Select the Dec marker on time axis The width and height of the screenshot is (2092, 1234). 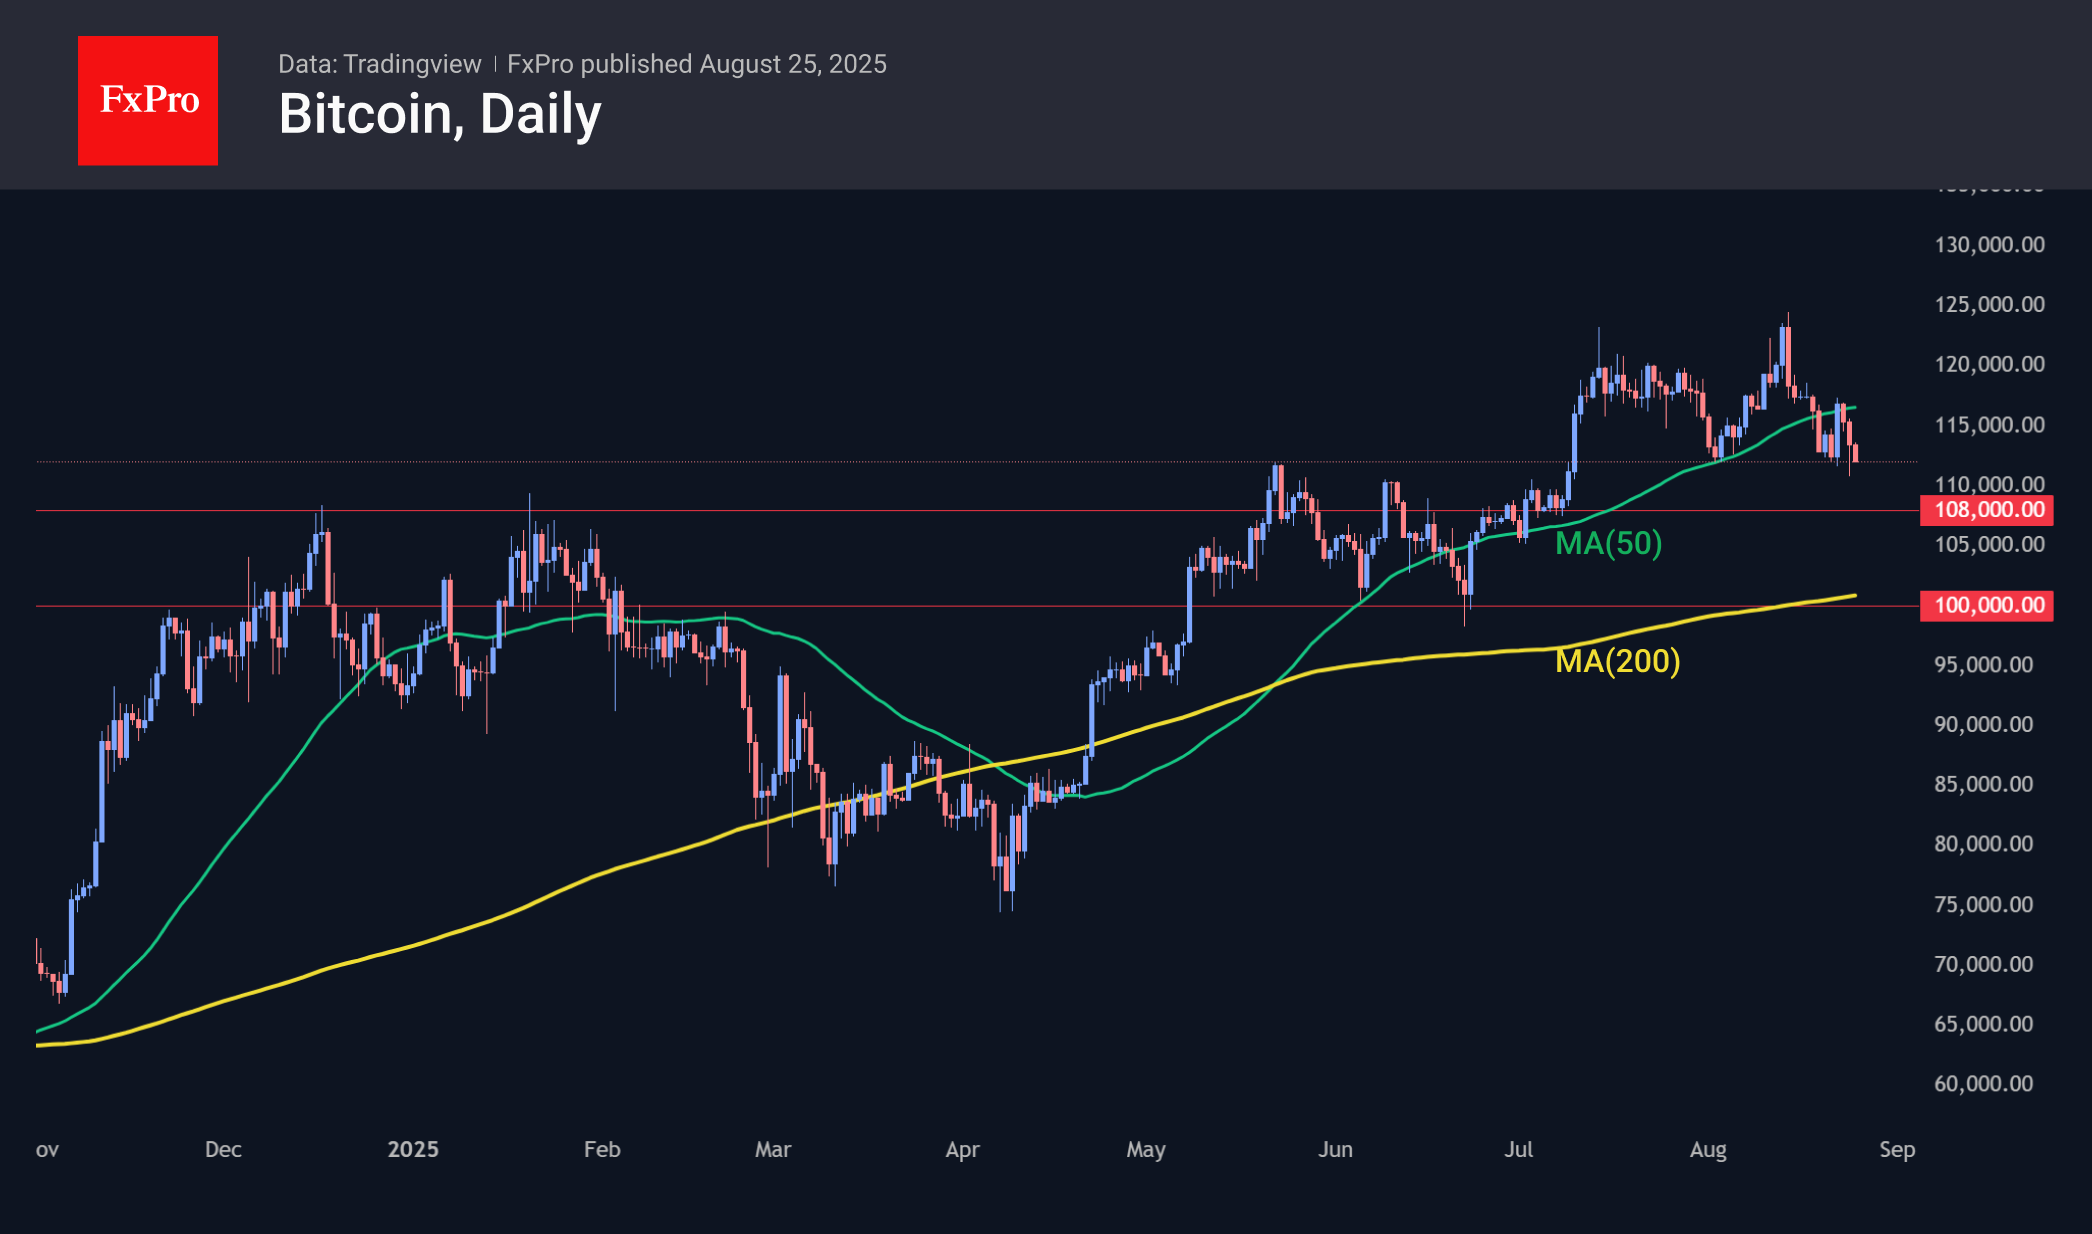[x=223, y=1150]
